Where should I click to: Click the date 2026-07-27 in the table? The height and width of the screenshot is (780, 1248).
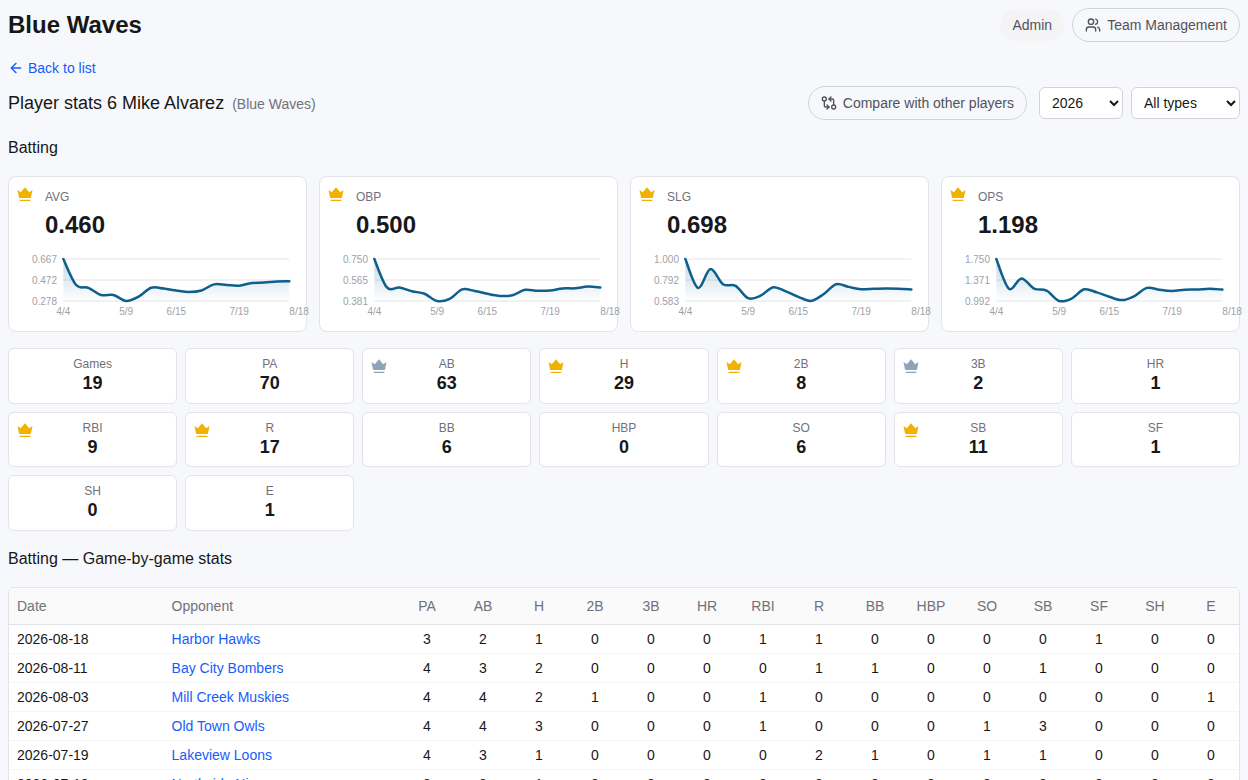53,726
